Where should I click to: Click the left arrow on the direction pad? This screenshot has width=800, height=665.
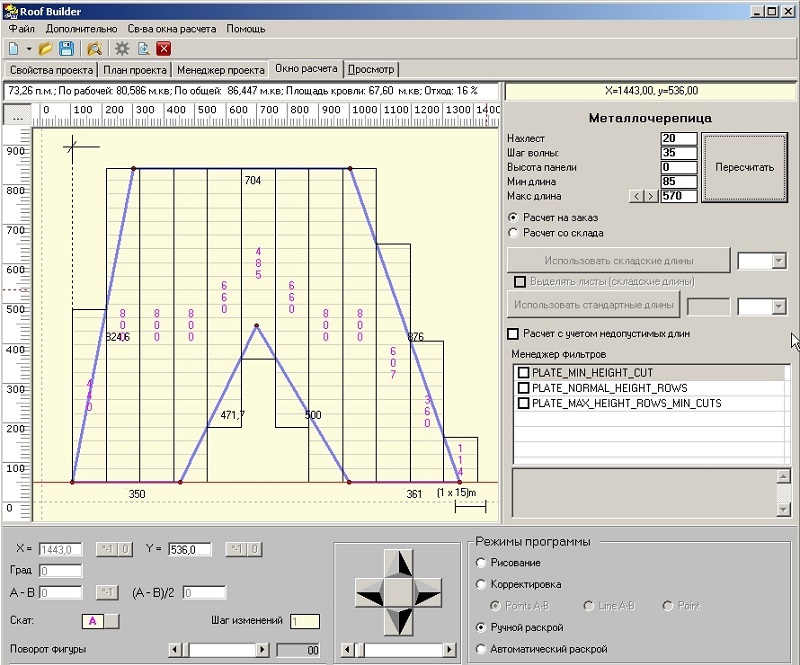(369, 592)
